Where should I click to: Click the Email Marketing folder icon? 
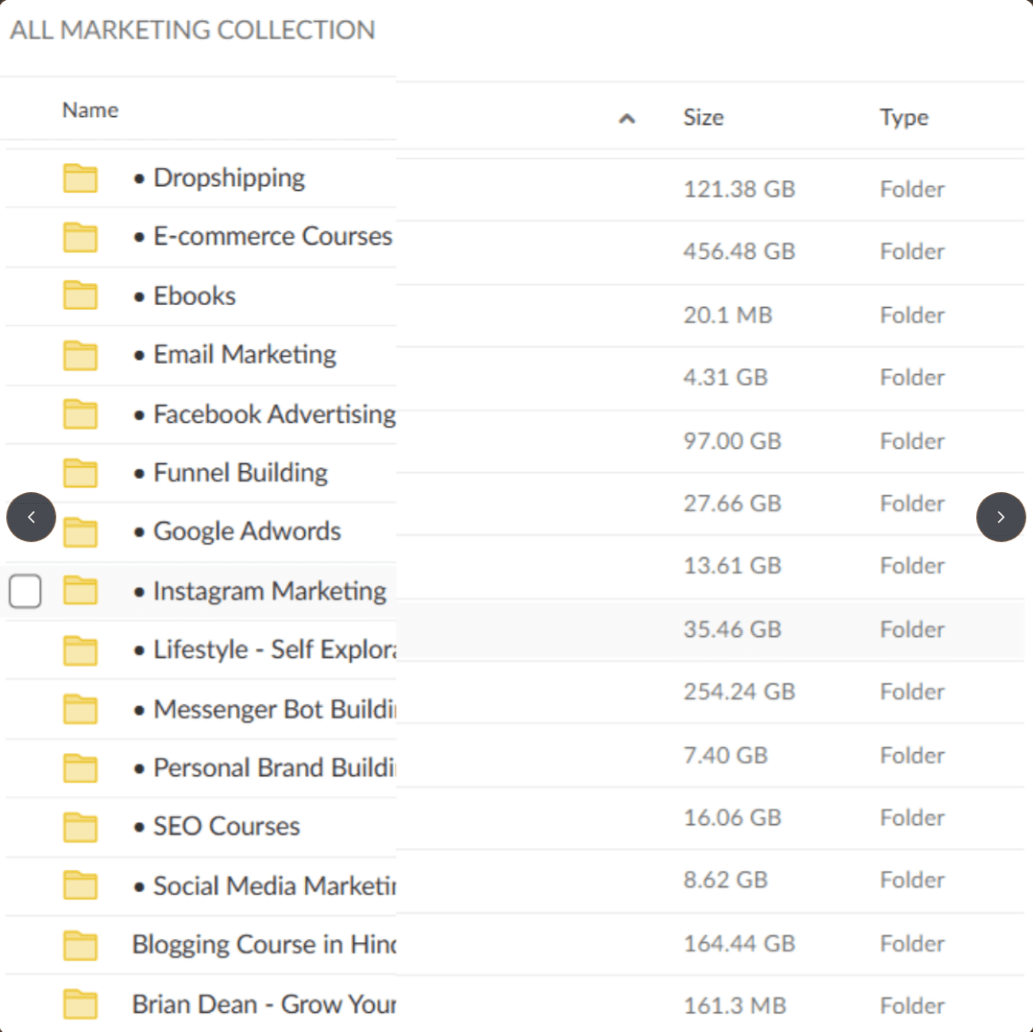pyautogui.click(x=80, y=355)
